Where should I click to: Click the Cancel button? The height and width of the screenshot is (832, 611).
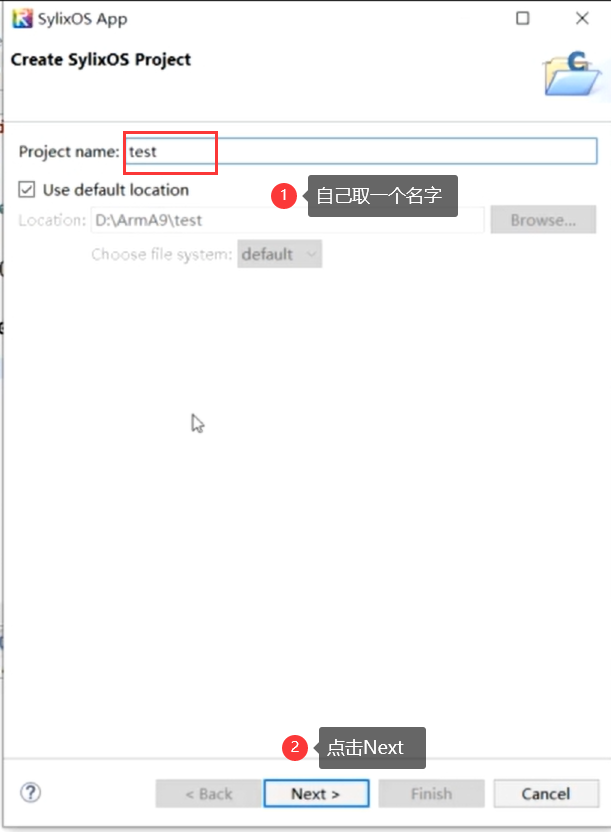click(546, 793)
